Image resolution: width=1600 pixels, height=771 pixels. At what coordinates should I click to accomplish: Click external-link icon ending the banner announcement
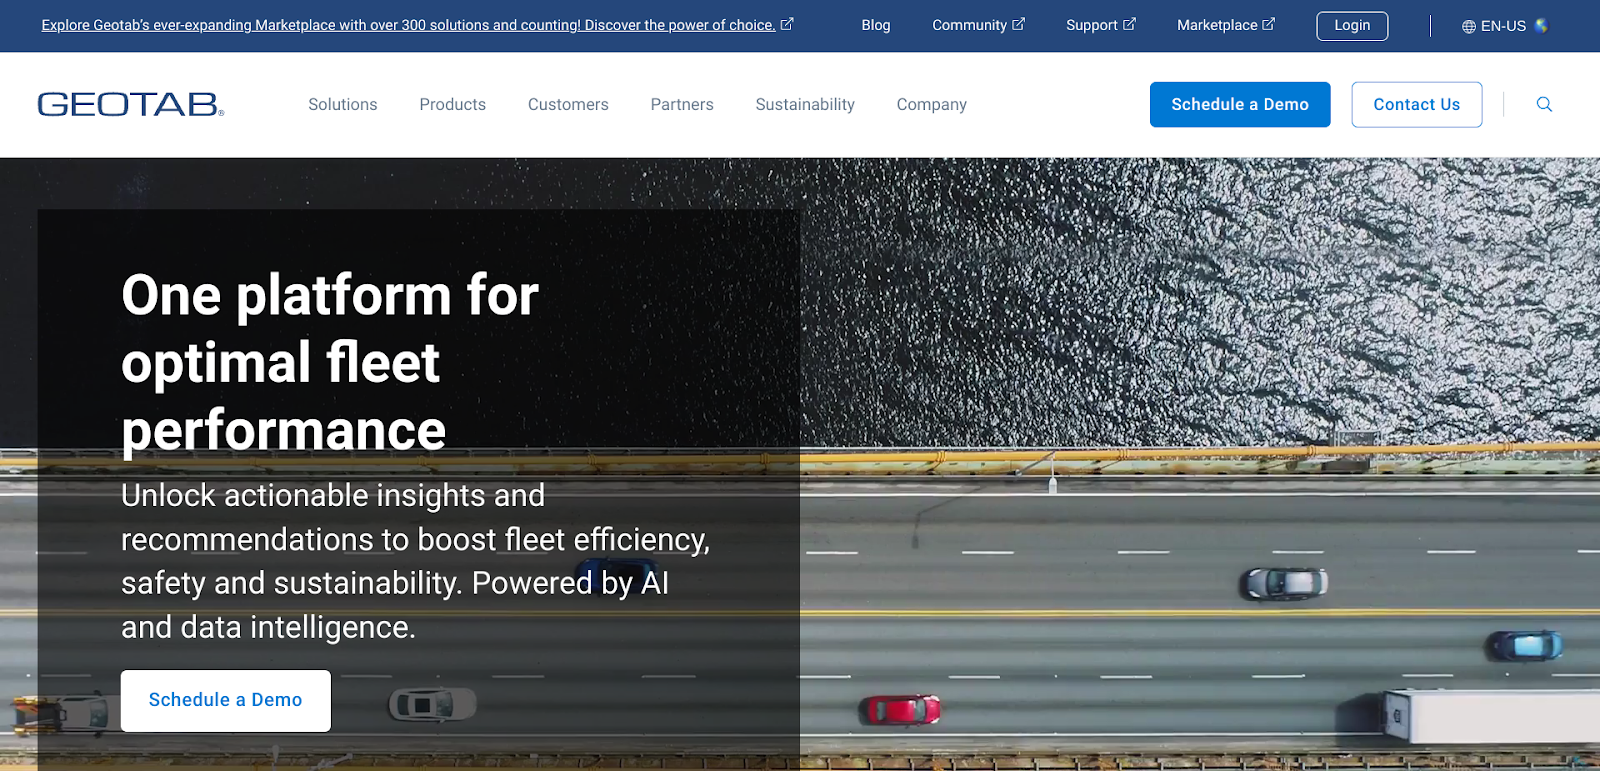(x=787, y=24)
